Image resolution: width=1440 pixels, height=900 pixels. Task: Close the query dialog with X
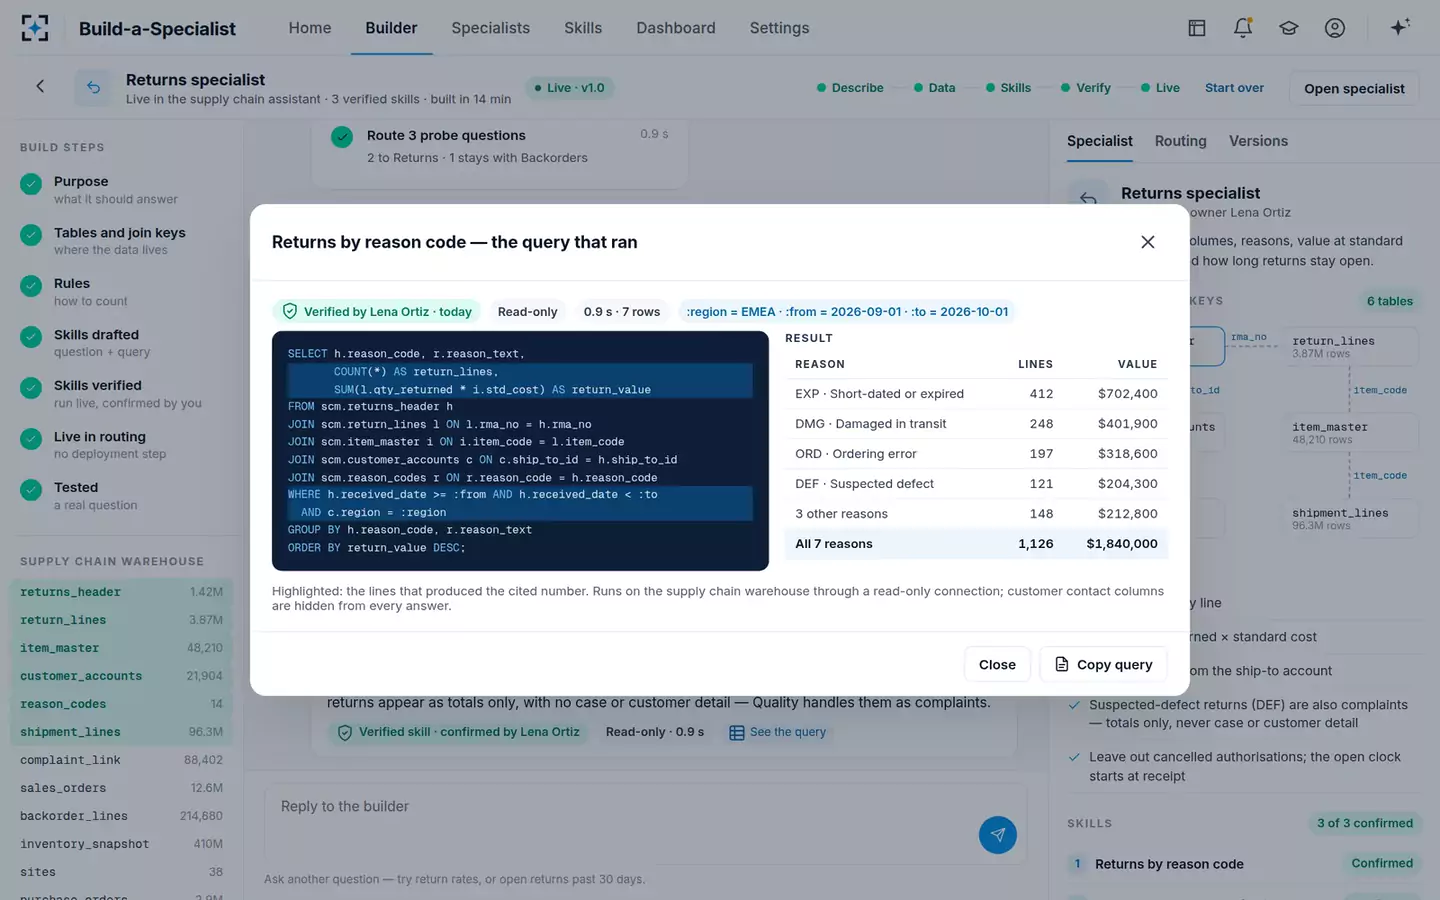pyautogui.click(x=1148, y=242)
